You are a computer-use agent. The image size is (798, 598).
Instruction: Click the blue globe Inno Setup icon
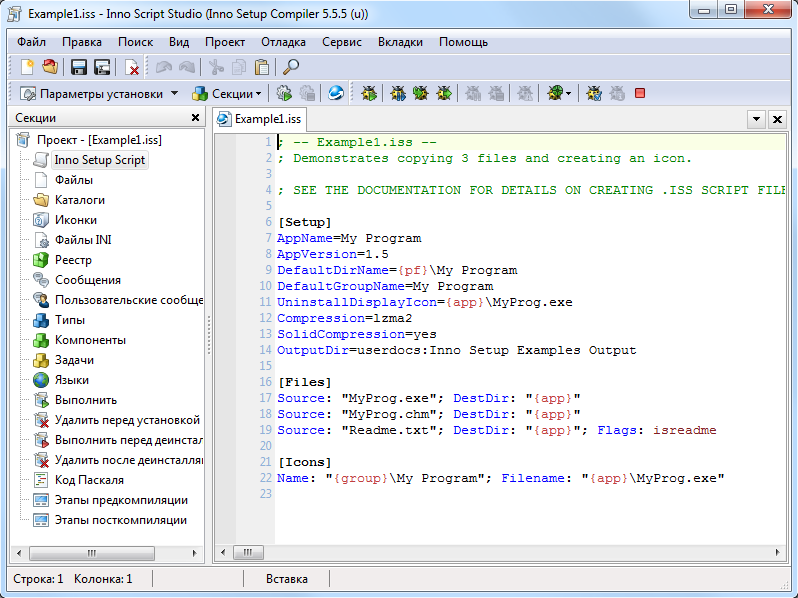336,93
